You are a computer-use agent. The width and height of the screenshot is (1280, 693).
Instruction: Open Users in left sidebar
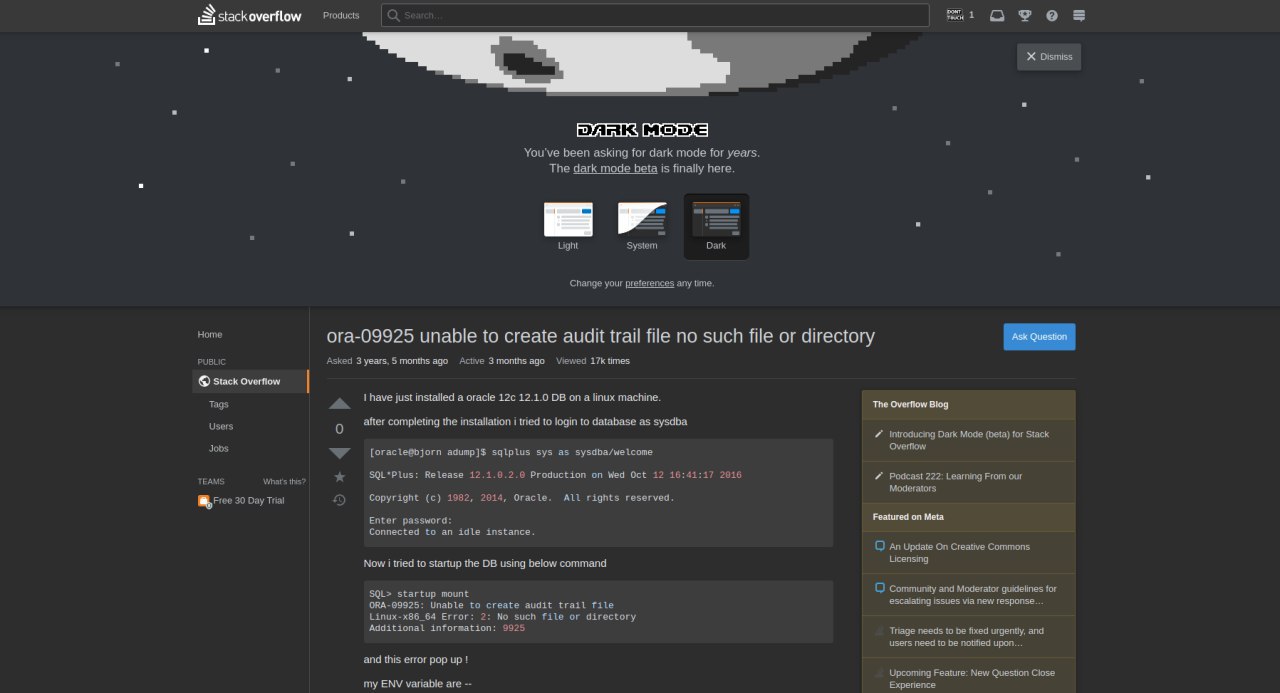pyautogui.click(x=221, y=426)
